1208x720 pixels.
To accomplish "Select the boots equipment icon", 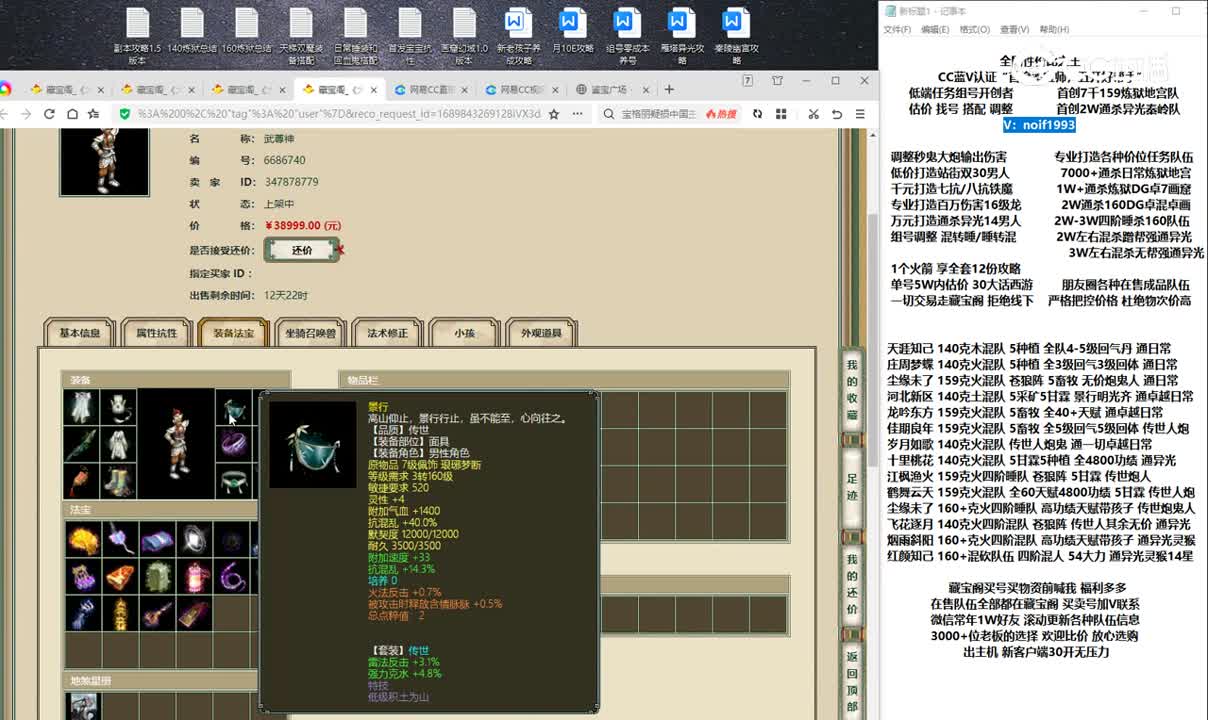I will pyautogui.click(x=118, y=481).
